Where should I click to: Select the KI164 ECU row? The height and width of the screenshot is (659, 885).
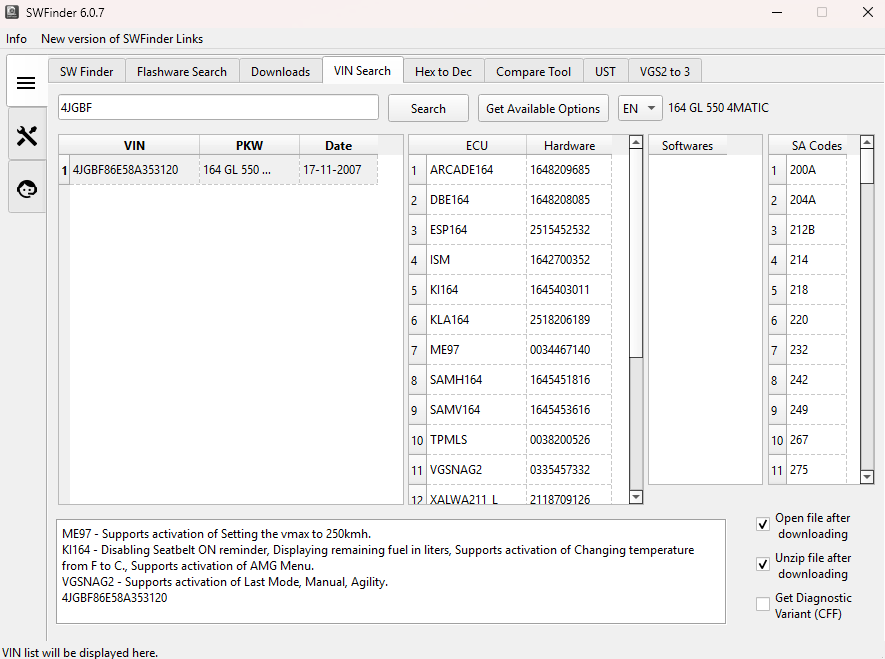(x=477, y=289)
